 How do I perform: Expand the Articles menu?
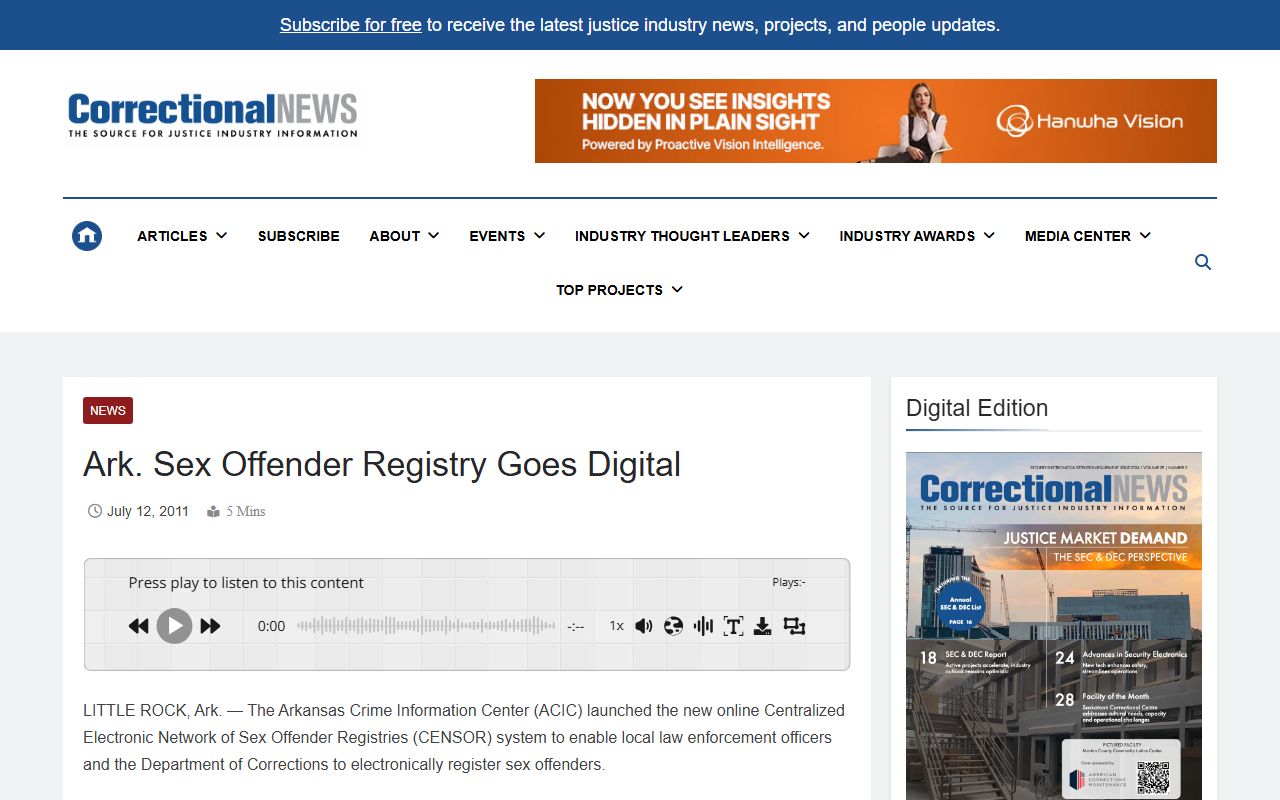[182, 236]
